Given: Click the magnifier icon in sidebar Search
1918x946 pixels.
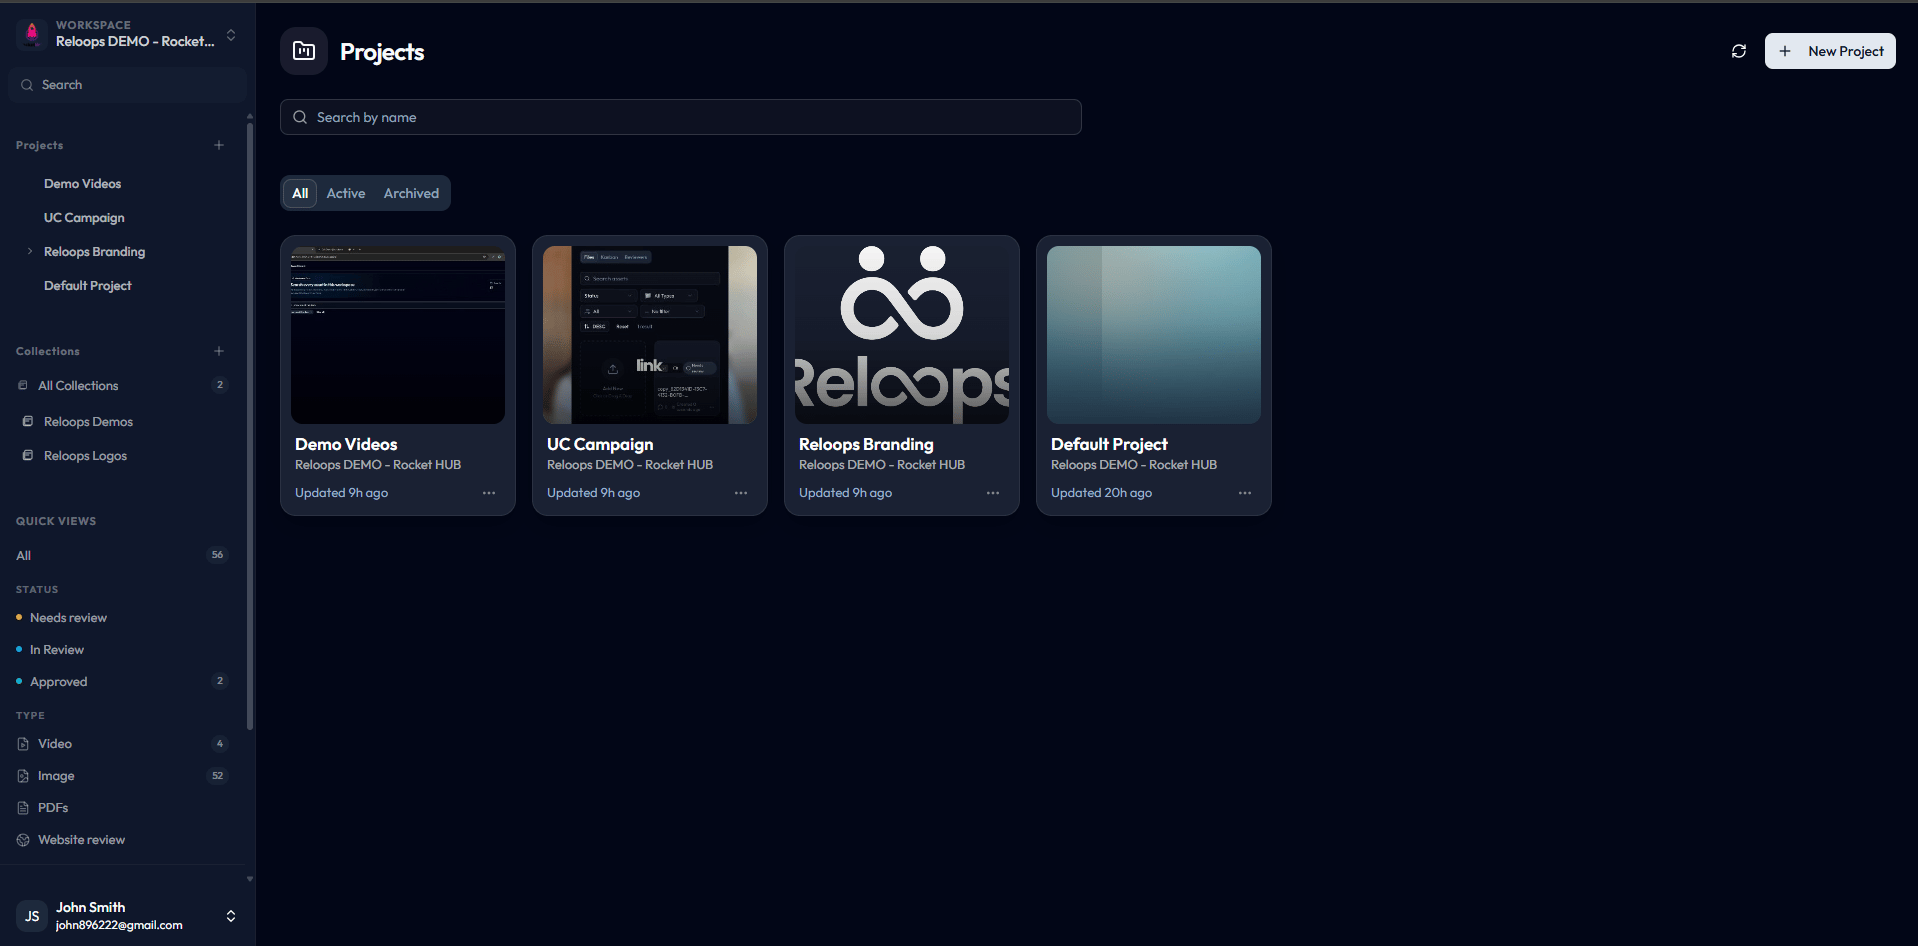Looking at the screenshot, I should 27,85.
